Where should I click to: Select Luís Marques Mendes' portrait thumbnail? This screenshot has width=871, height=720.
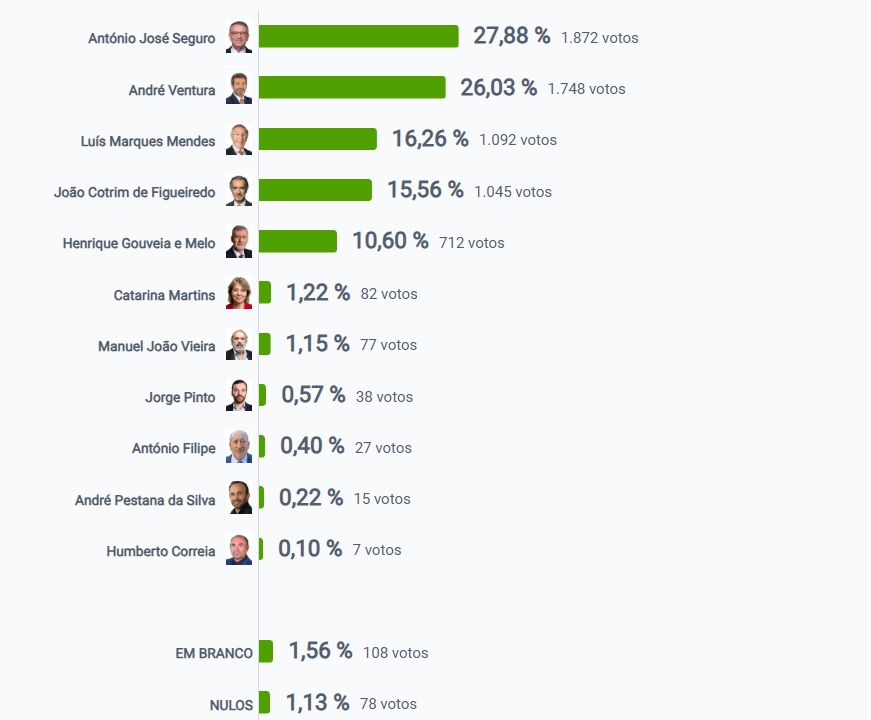[x=239, y=140]
